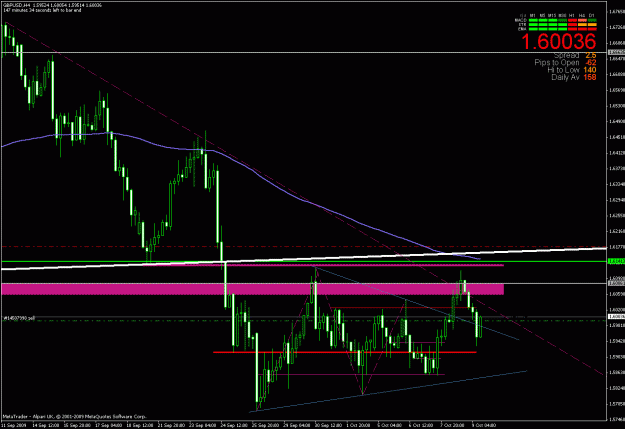Image resolution: width=625 pixels, height=429 pixels.
Task: Select the thick red horizontal support line
Action: [x=345, y=352]
